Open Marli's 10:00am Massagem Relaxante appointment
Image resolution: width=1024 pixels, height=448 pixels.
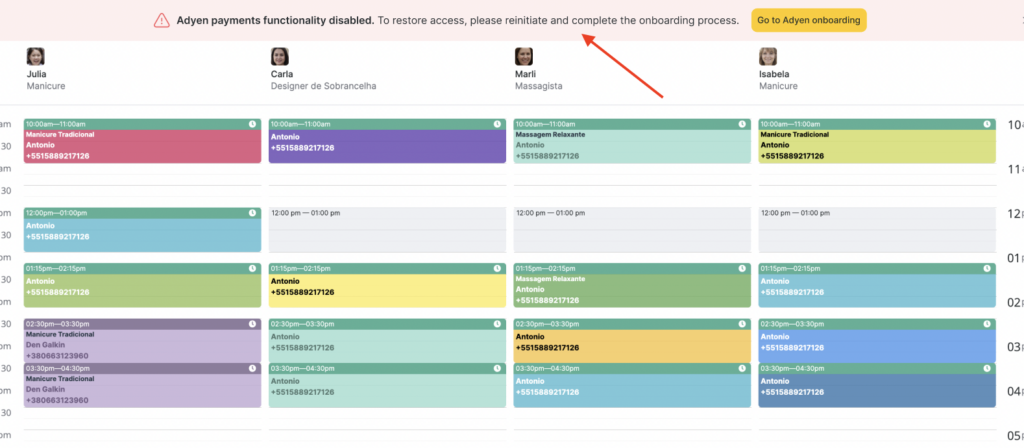click(x=631, y=146)
